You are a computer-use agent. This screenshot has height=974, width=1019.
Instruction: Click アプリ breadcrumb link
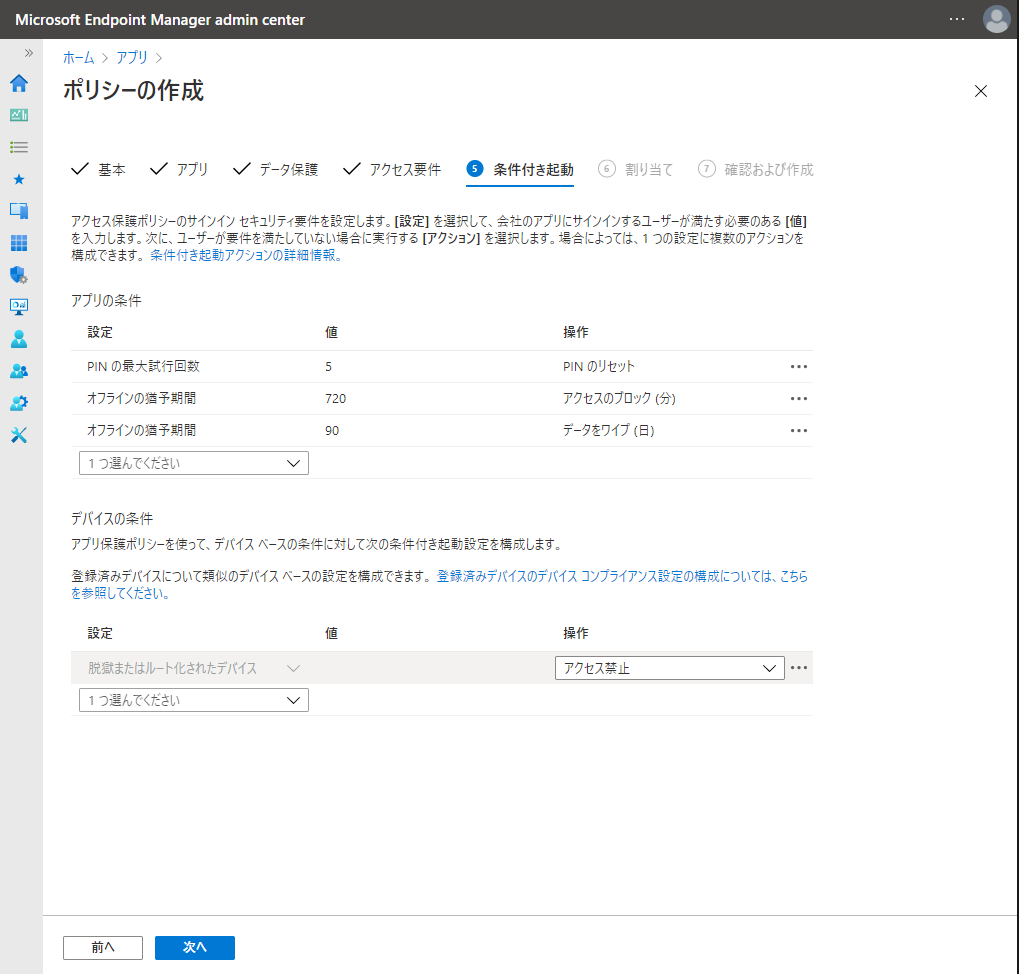coord(132,58)
